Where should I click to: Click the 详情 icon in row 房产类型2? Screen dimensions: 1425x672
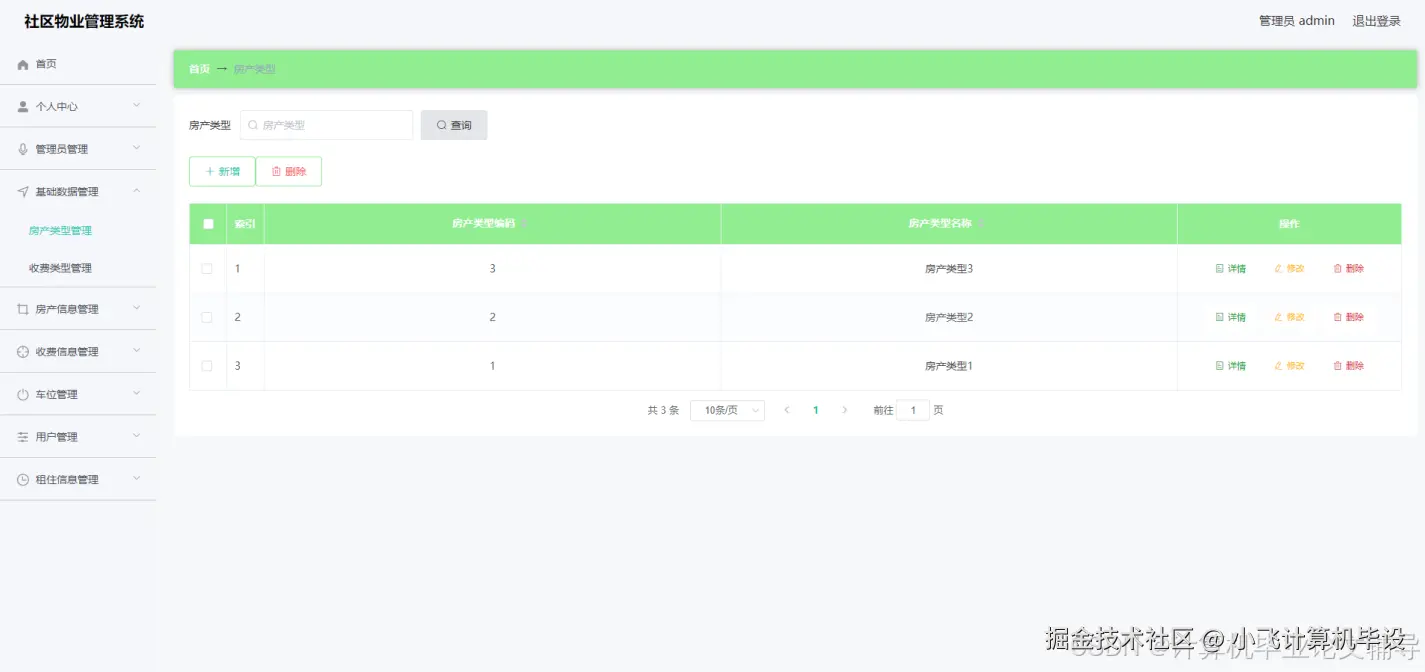(x=1219, y=317)
